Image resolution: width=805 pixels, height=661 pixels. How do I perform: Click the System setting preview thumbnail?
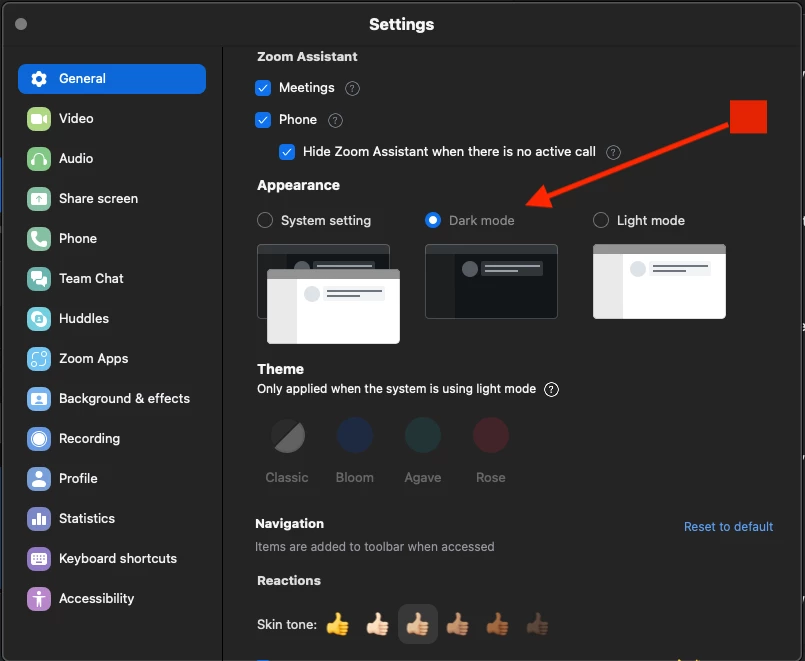point(329,294)
